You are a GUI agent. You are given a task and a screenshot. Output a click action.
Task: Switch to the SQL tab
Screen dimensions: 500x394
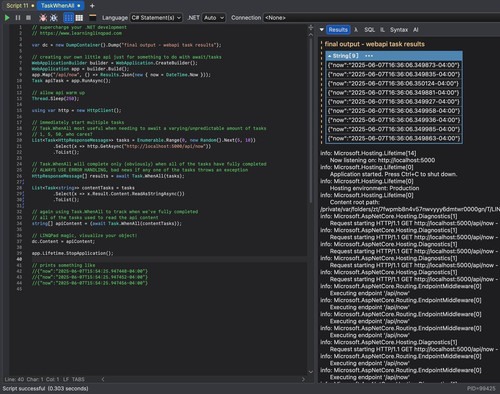369,30
